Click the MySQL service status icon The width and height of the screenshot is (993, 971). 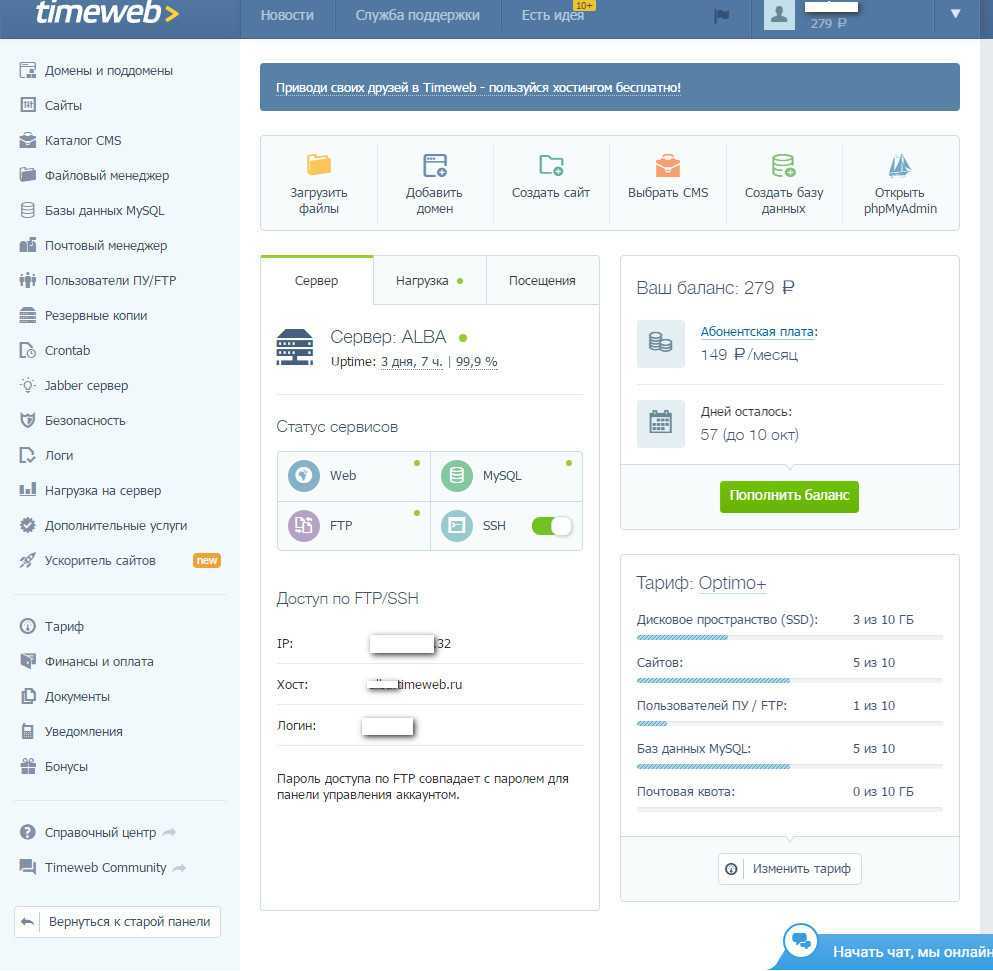click(457, 475)
